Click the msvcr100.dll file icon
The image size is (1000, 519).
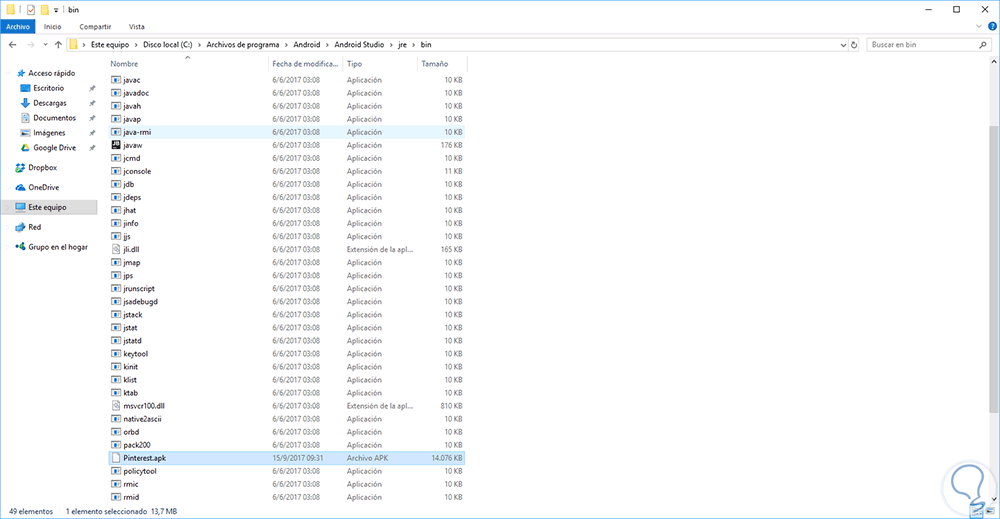coord(116,406)
